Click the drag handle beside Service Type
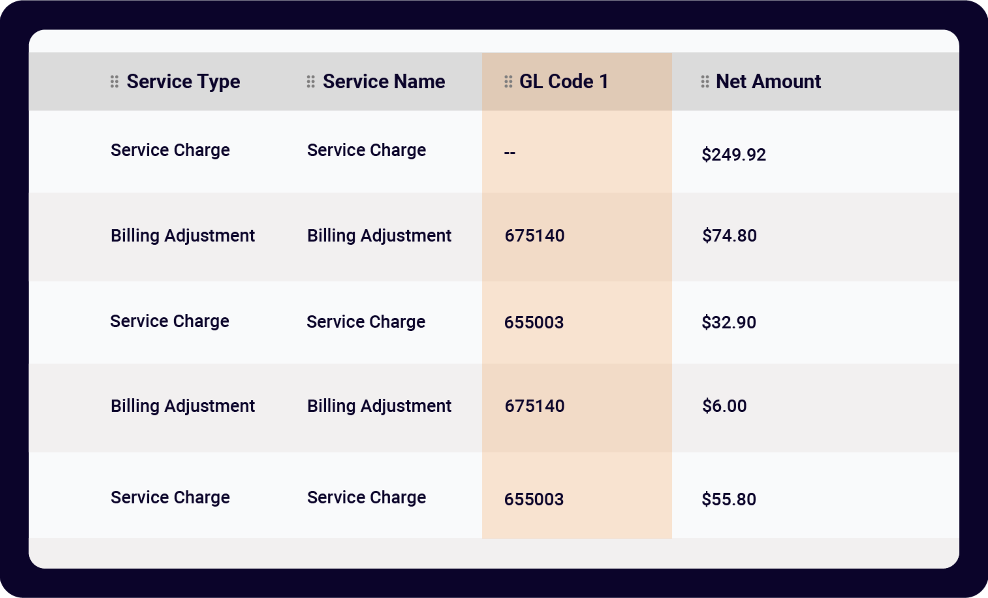Viewport: 988px width, 598px height. coord(115,82)
